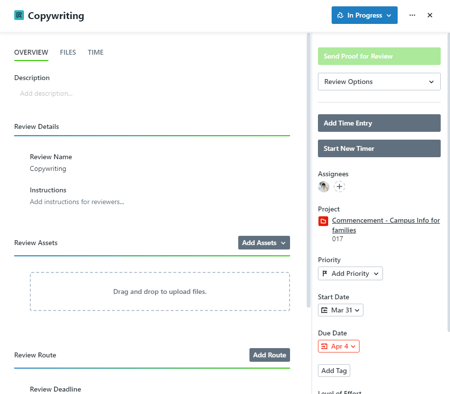Viewport: 450px width, 394px height.
Task: Switch to the TIME tab
Action: click(x=95, y=52)
